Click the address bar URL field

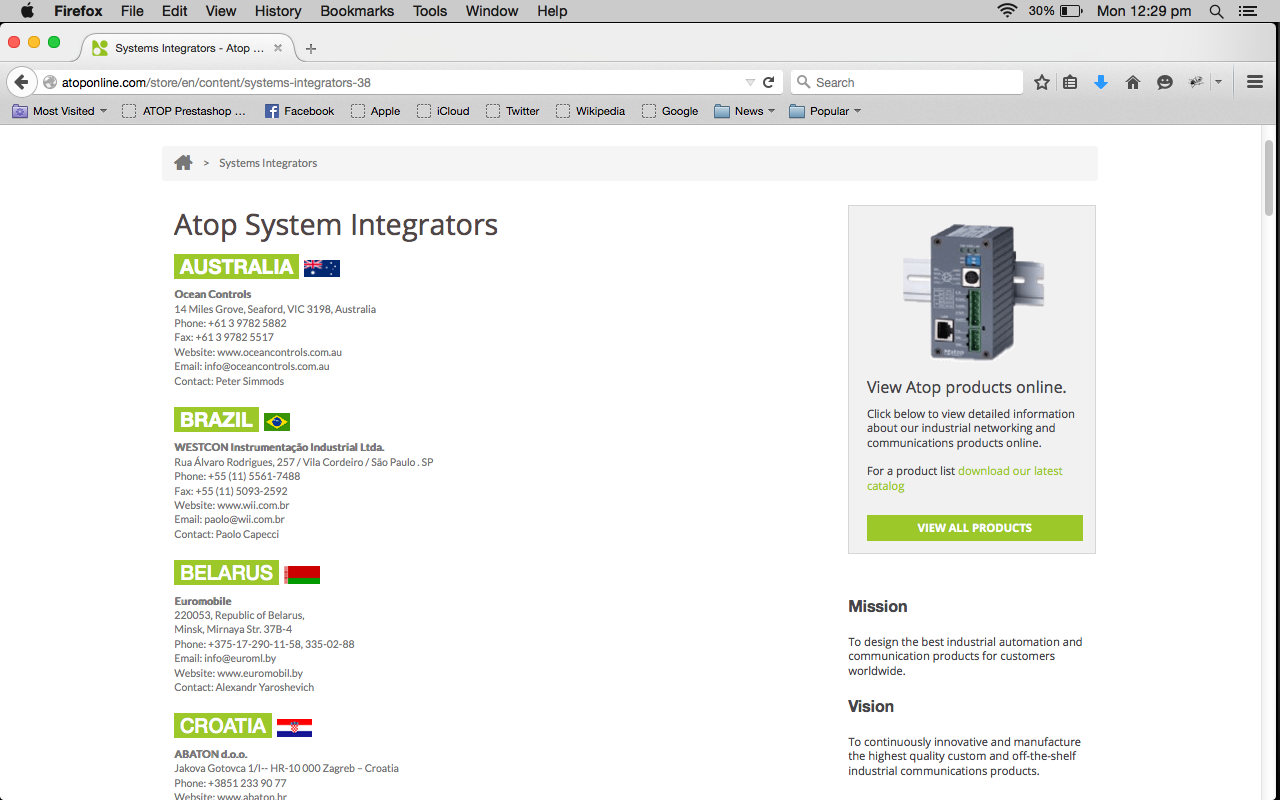click(400, 82)
